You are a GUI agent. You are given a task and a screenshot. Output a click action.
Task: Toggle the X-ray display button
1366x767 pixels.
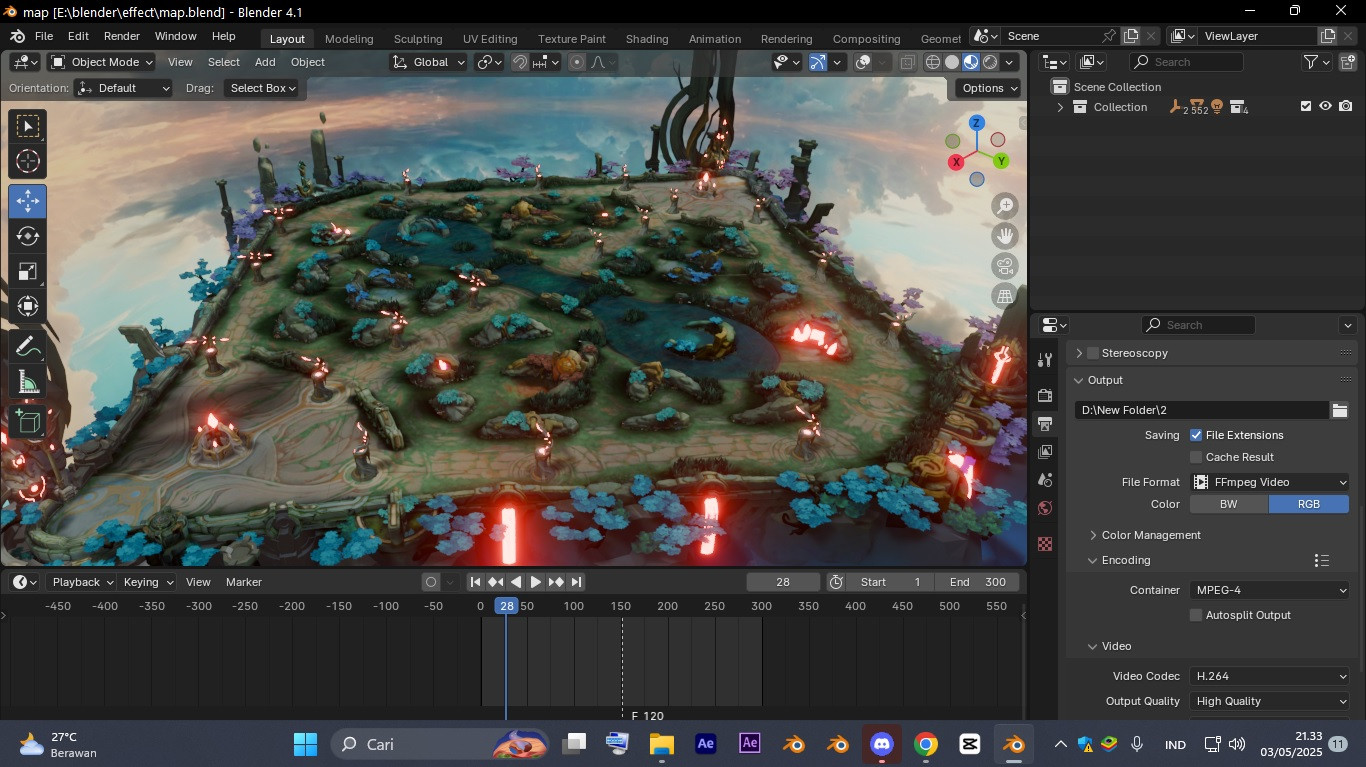click(x=907, y=62)
